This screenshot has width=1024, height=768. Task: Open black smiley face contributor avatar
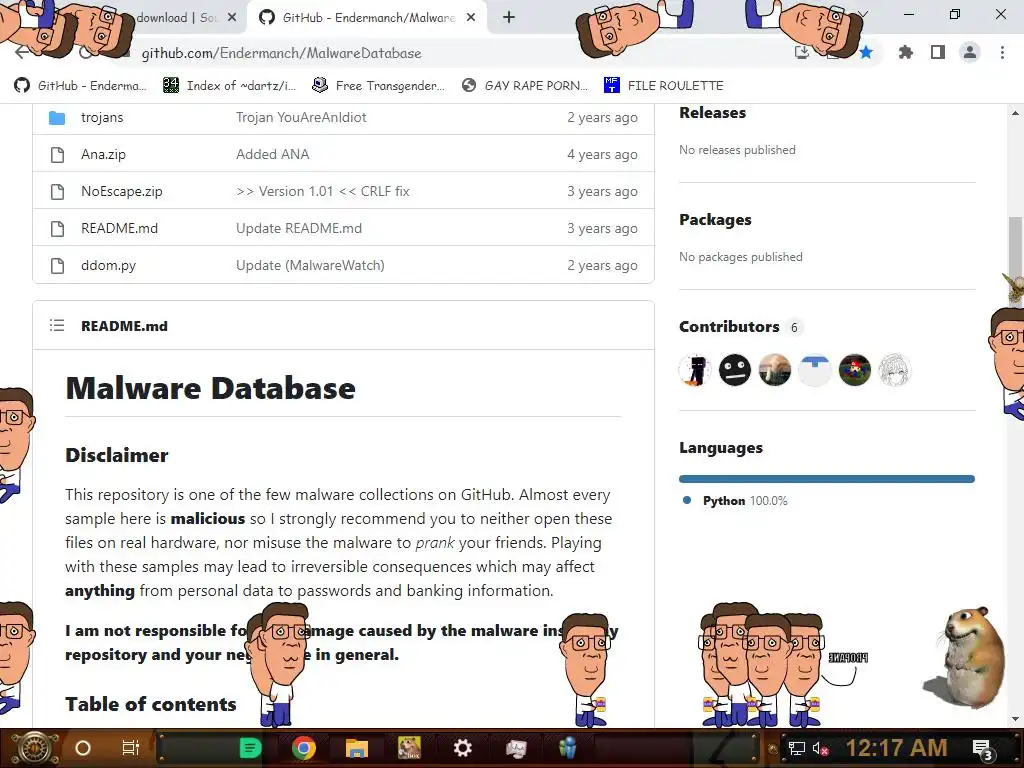point(735,370)
